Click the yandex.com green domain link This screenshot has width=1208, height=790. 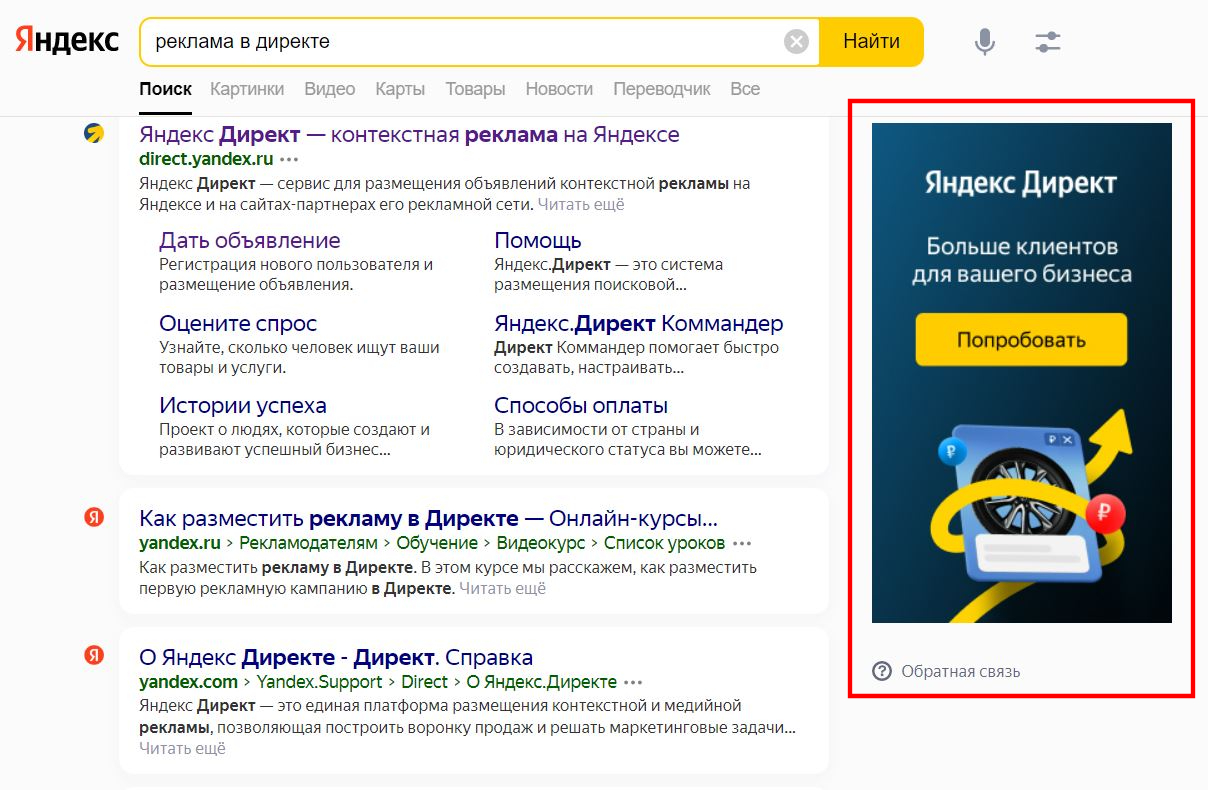(x=188, y=682)
